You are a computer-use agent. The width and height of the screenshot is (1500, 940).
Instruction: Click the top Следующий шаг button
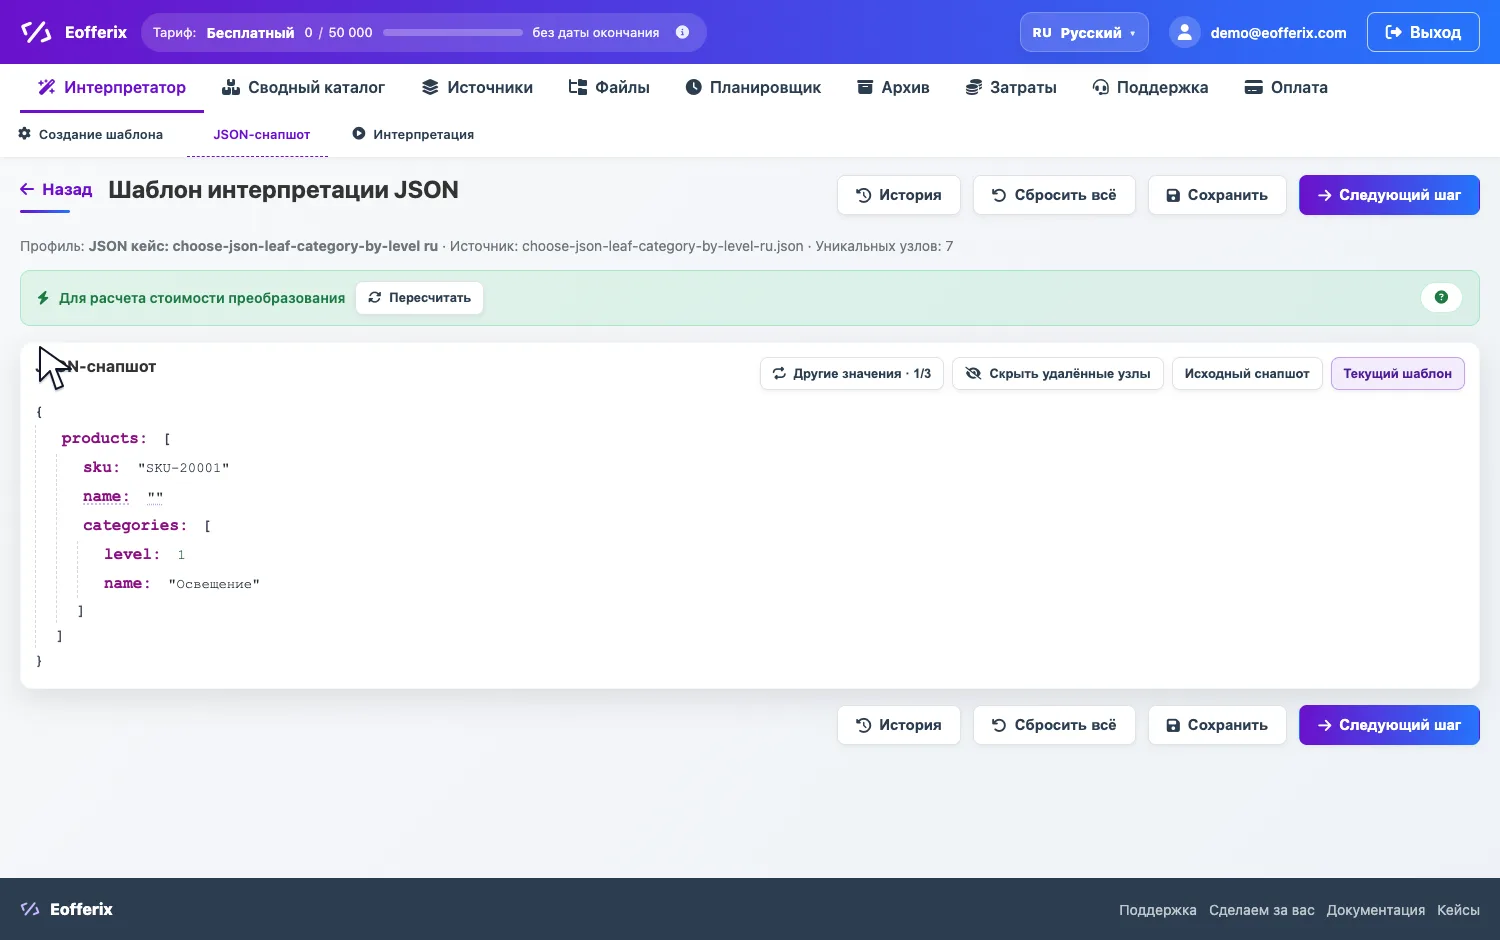[1389, 195]
